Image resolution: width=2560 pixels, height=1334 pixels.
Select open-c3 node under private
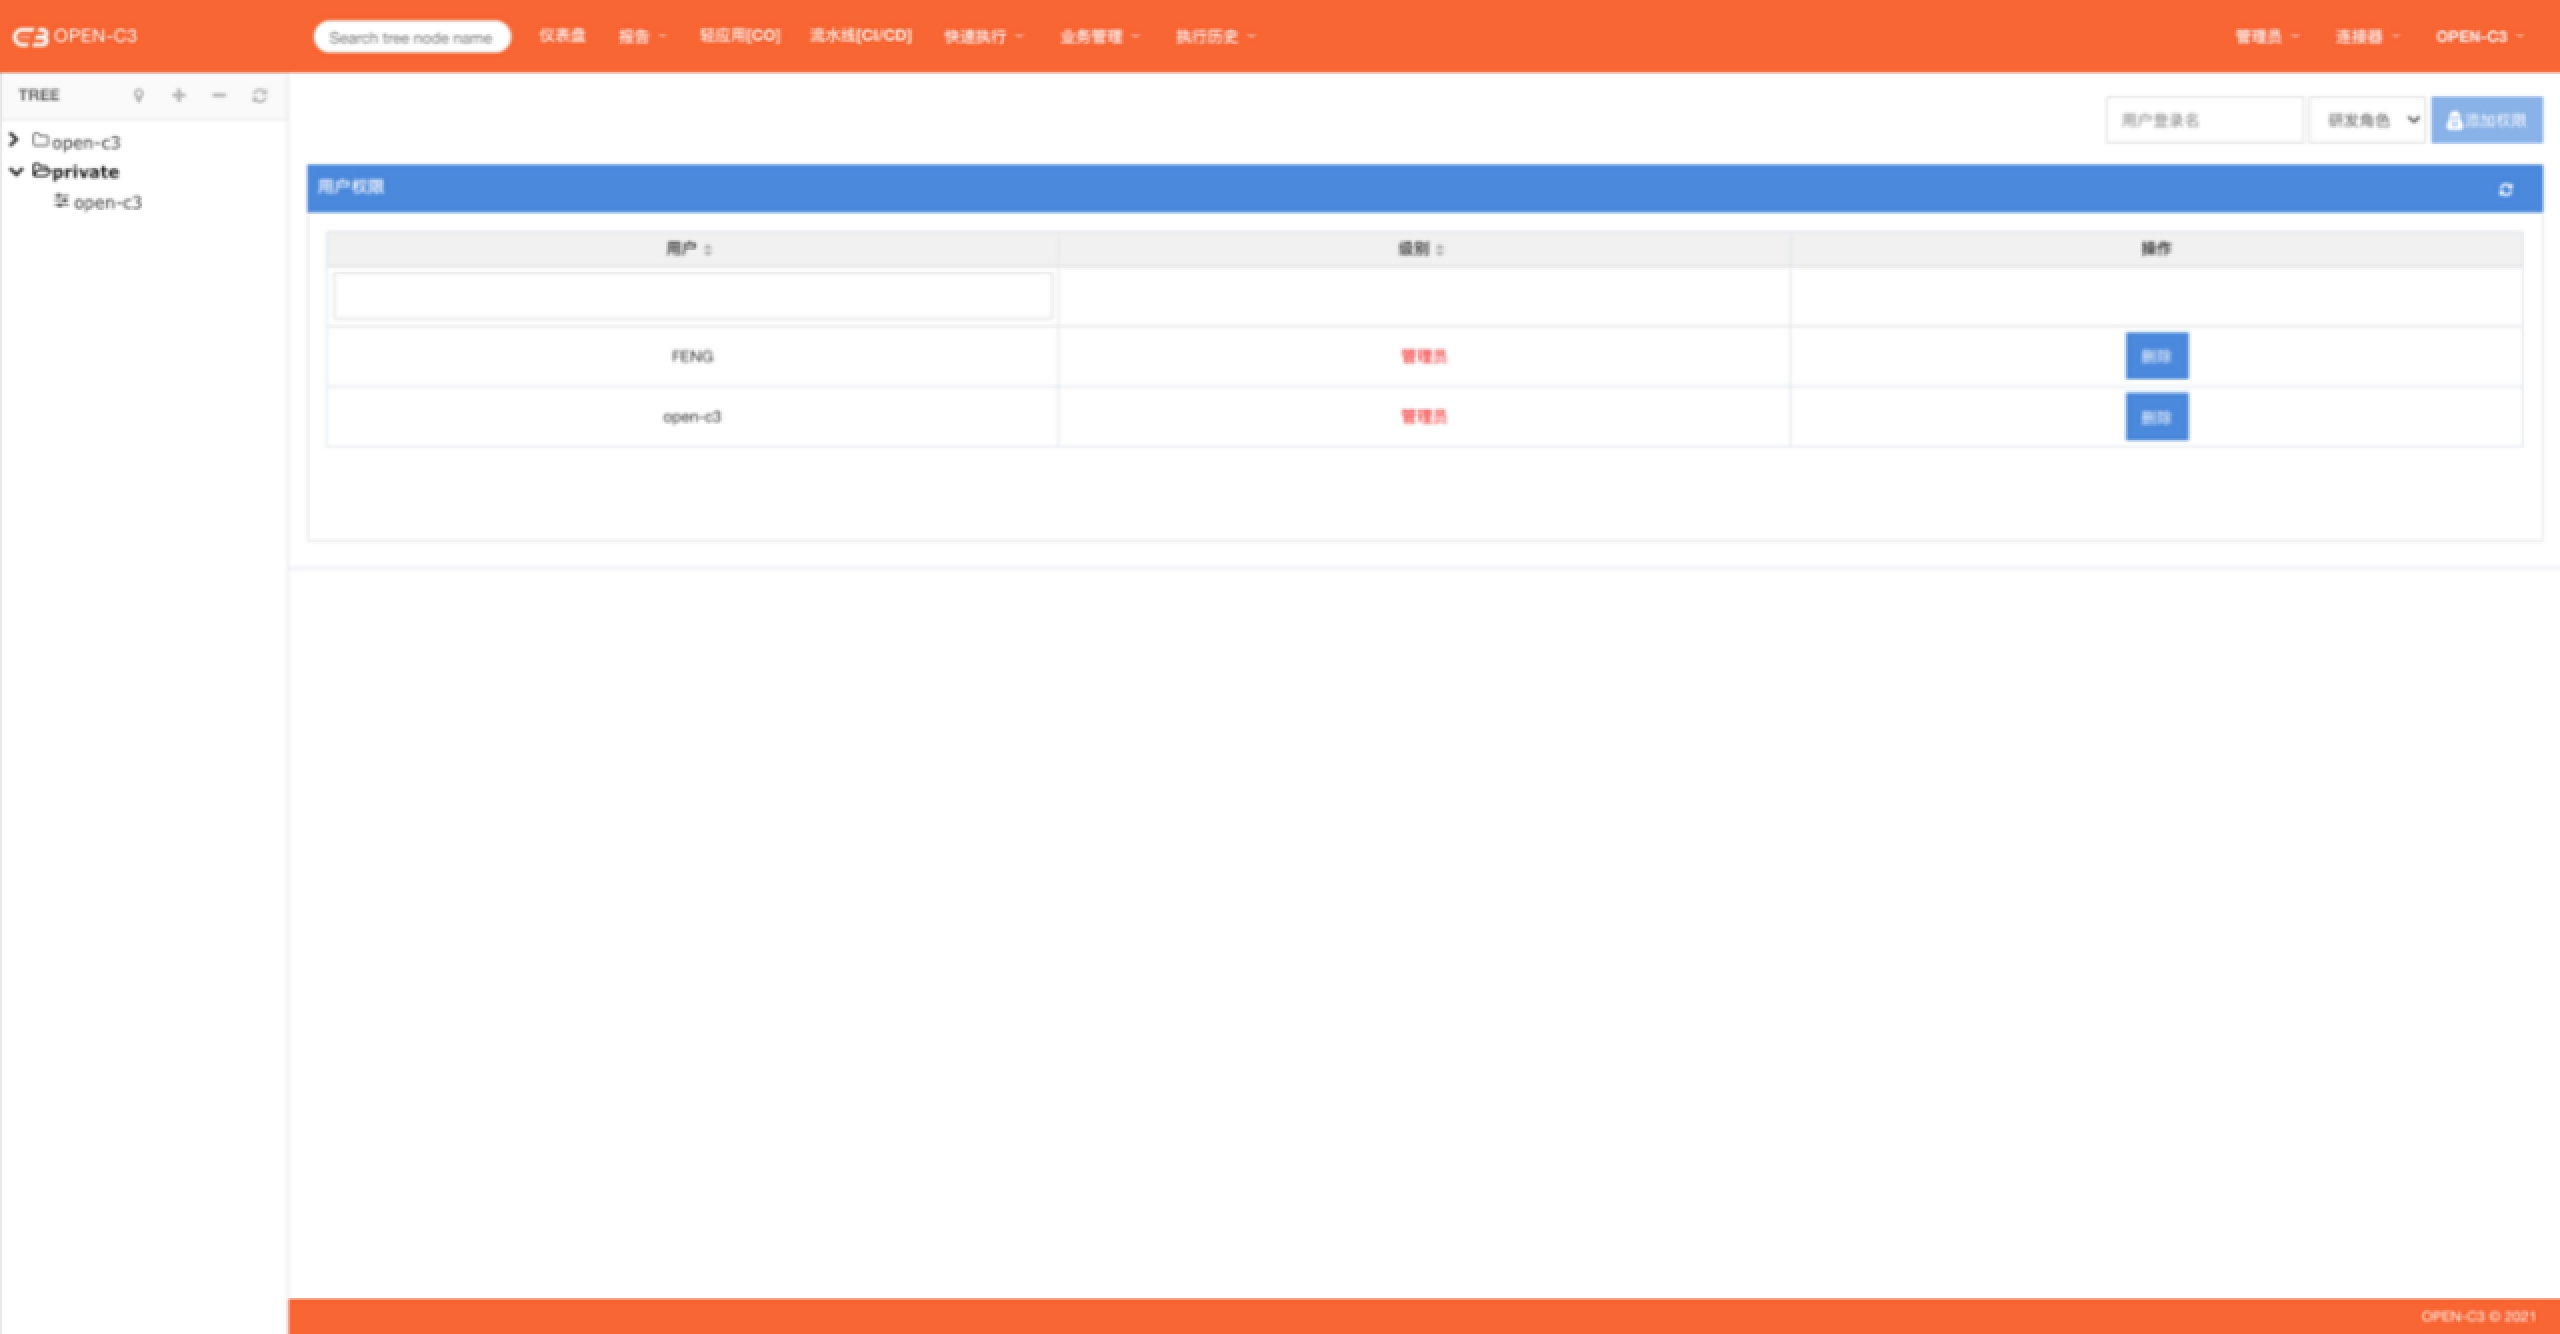tap(107, 202)
